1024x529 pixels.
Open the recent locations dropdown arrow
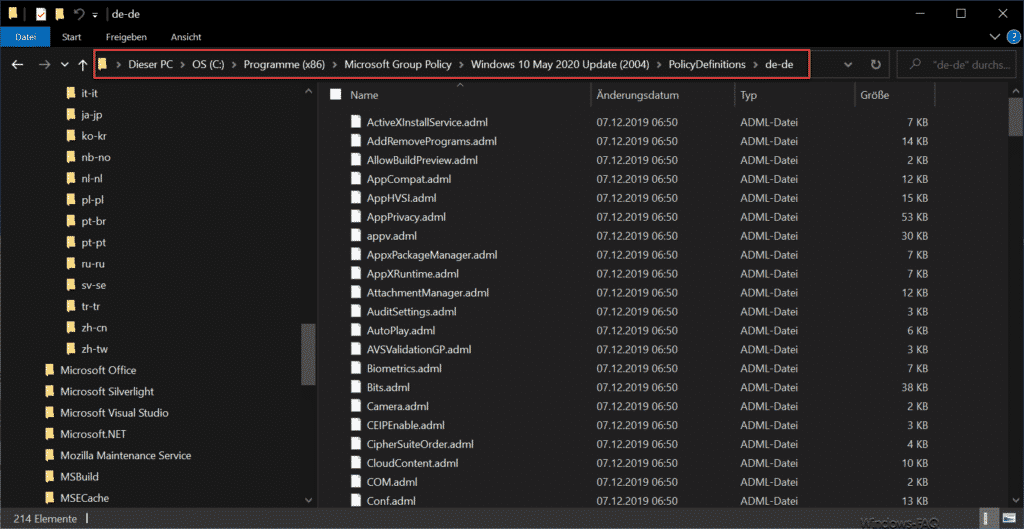tap(64, 65)
